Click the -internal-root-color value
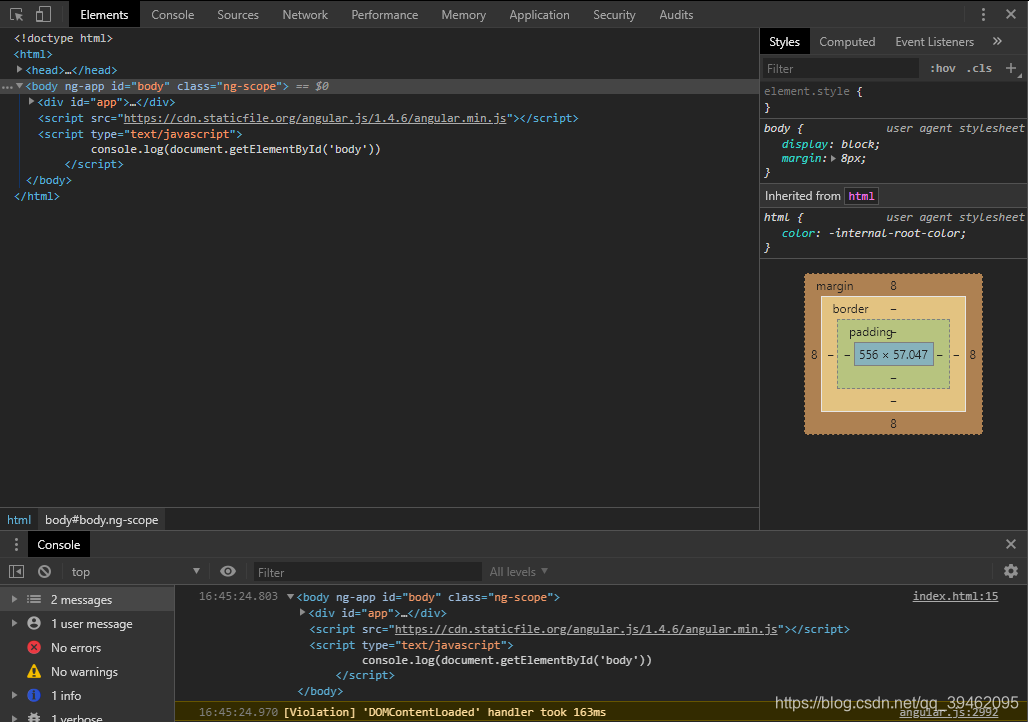This screenshot has height=722, width=1029. pos(896,233)
